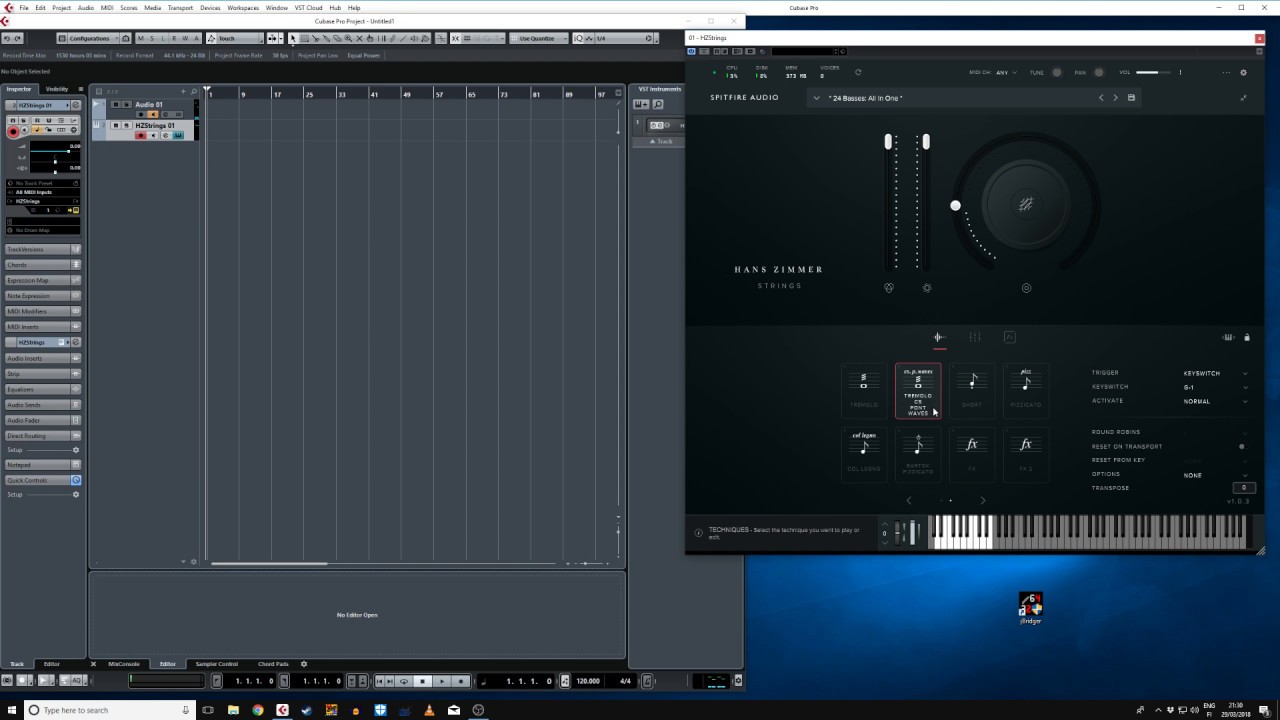1280x720 pixels.
Task: Click the refresh icon beside VOICES
Action: 858,72
